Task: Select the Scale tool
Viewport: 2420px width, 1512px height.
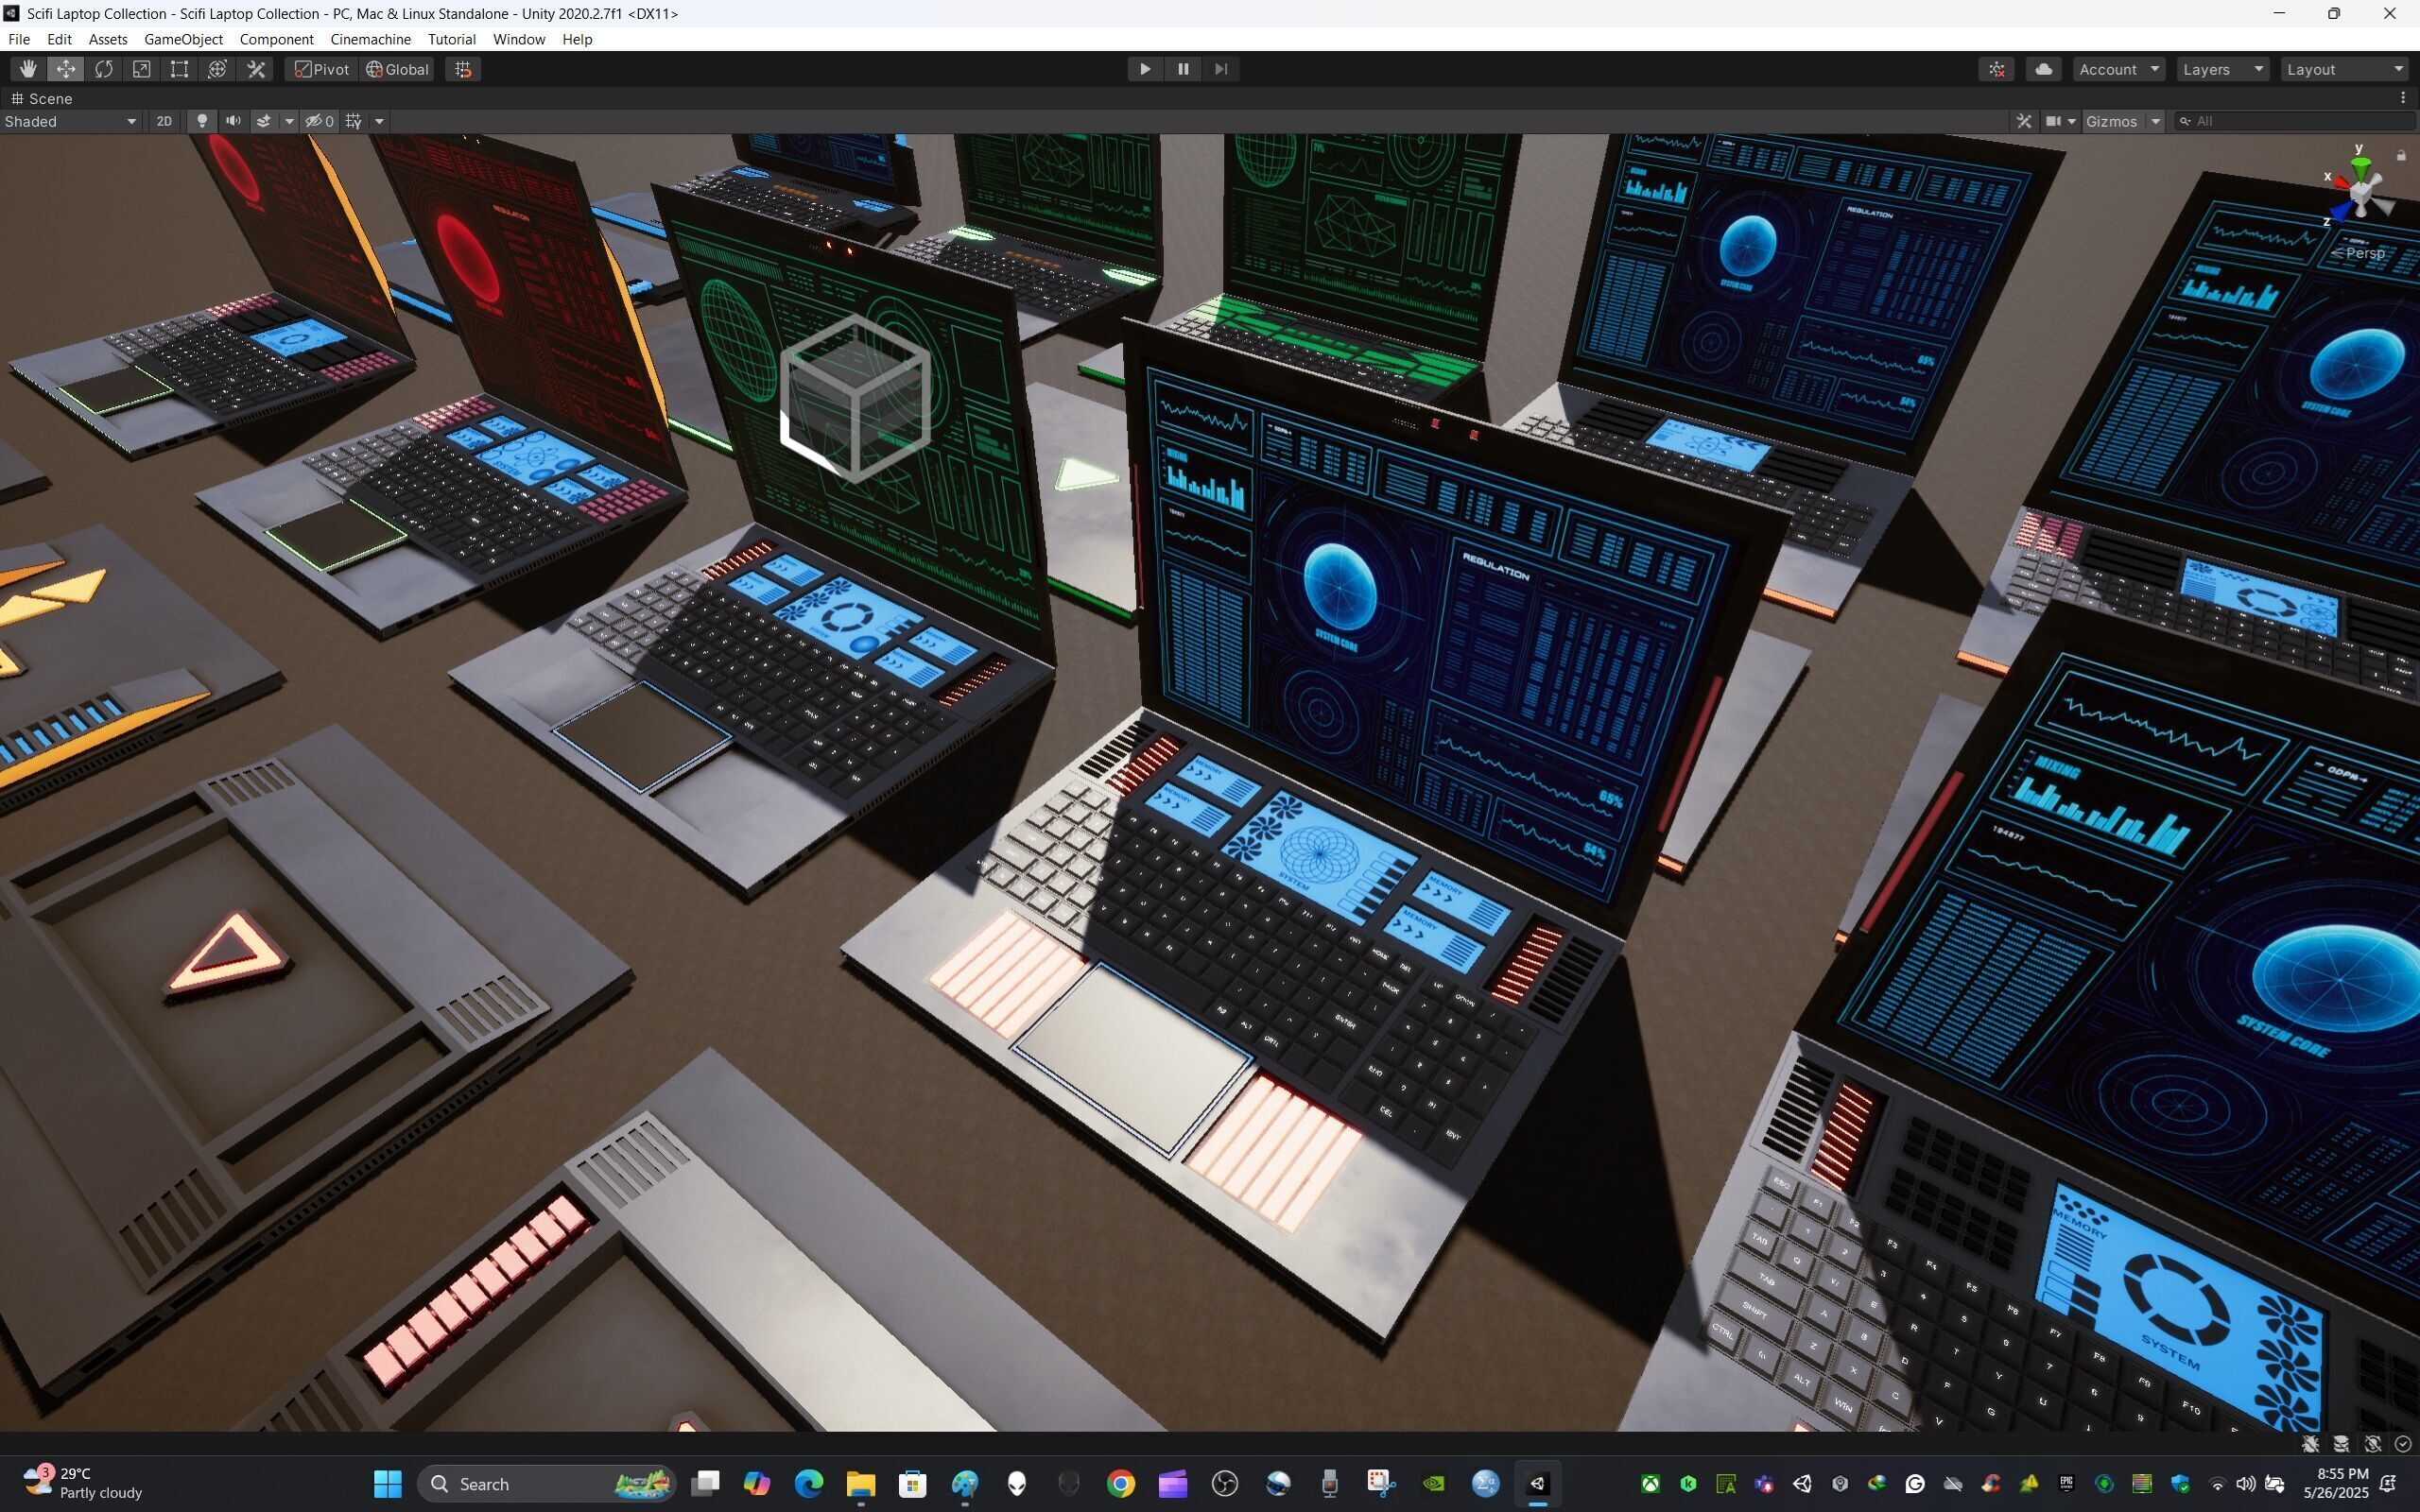Action: 142,69
